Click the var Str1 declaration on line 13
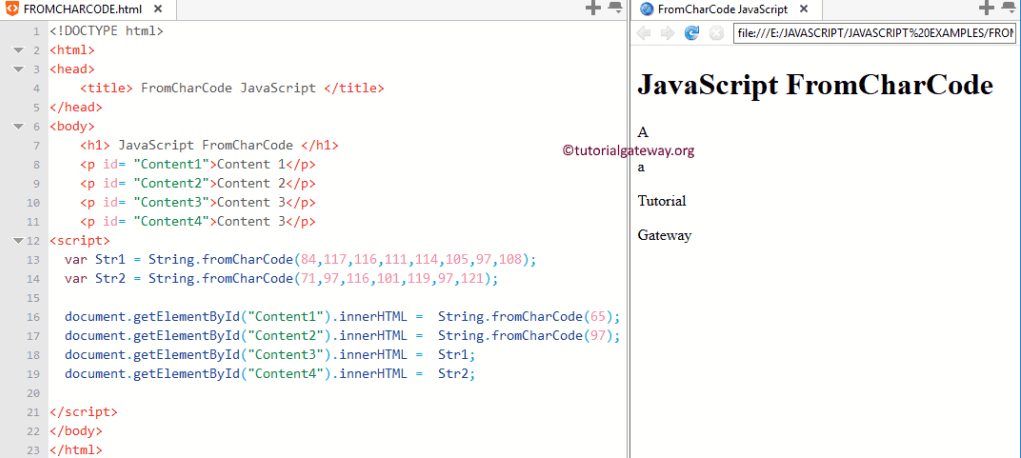1021x458 pixels. click(x=95, y=260)
